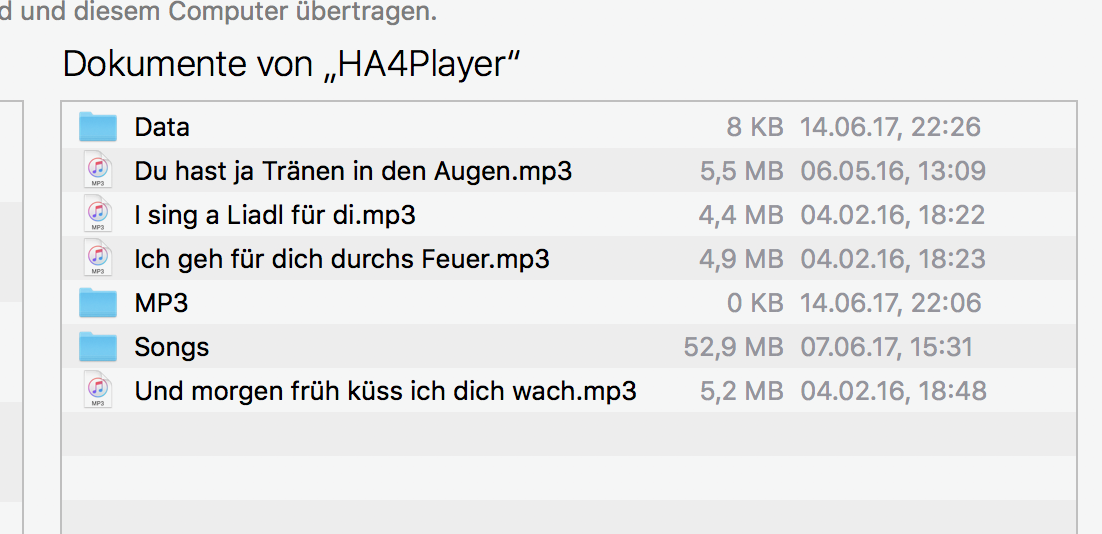Select the Songs folder name
The image size is (1102, 534).
tap(172, 347)
